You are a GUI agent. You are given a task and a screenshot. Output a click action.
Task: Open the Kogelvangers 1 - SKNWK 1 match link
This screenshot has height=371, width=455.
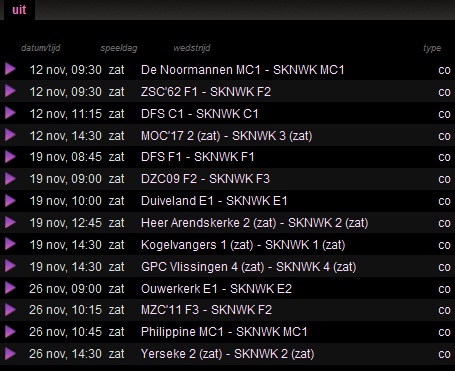243,245
